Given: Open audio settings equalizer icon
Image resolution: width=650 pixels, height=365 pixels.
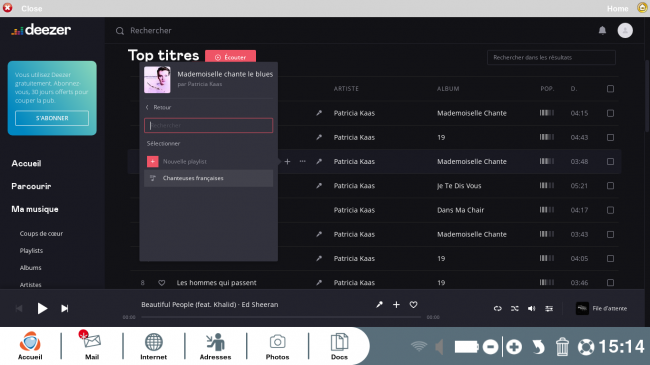Looking at the screenshot, I should 549,308.
